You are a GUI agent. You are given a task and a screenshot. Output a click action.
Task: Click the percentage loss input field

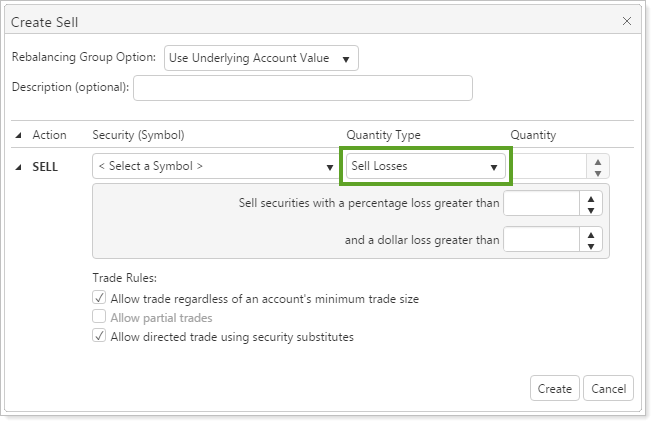click(541, 204)
